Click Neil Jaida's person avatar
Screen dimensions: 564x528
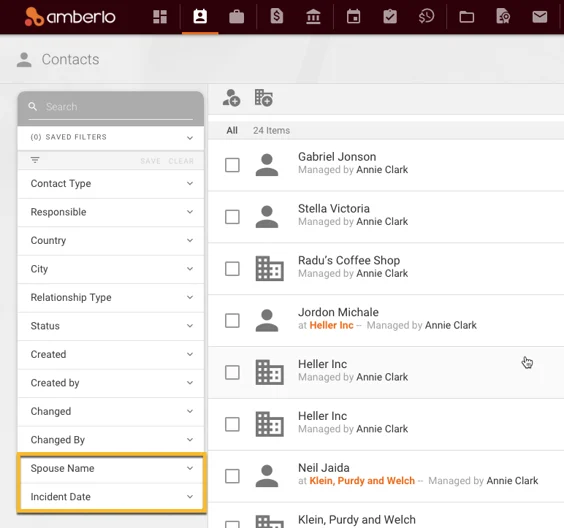tap(267, 476)
